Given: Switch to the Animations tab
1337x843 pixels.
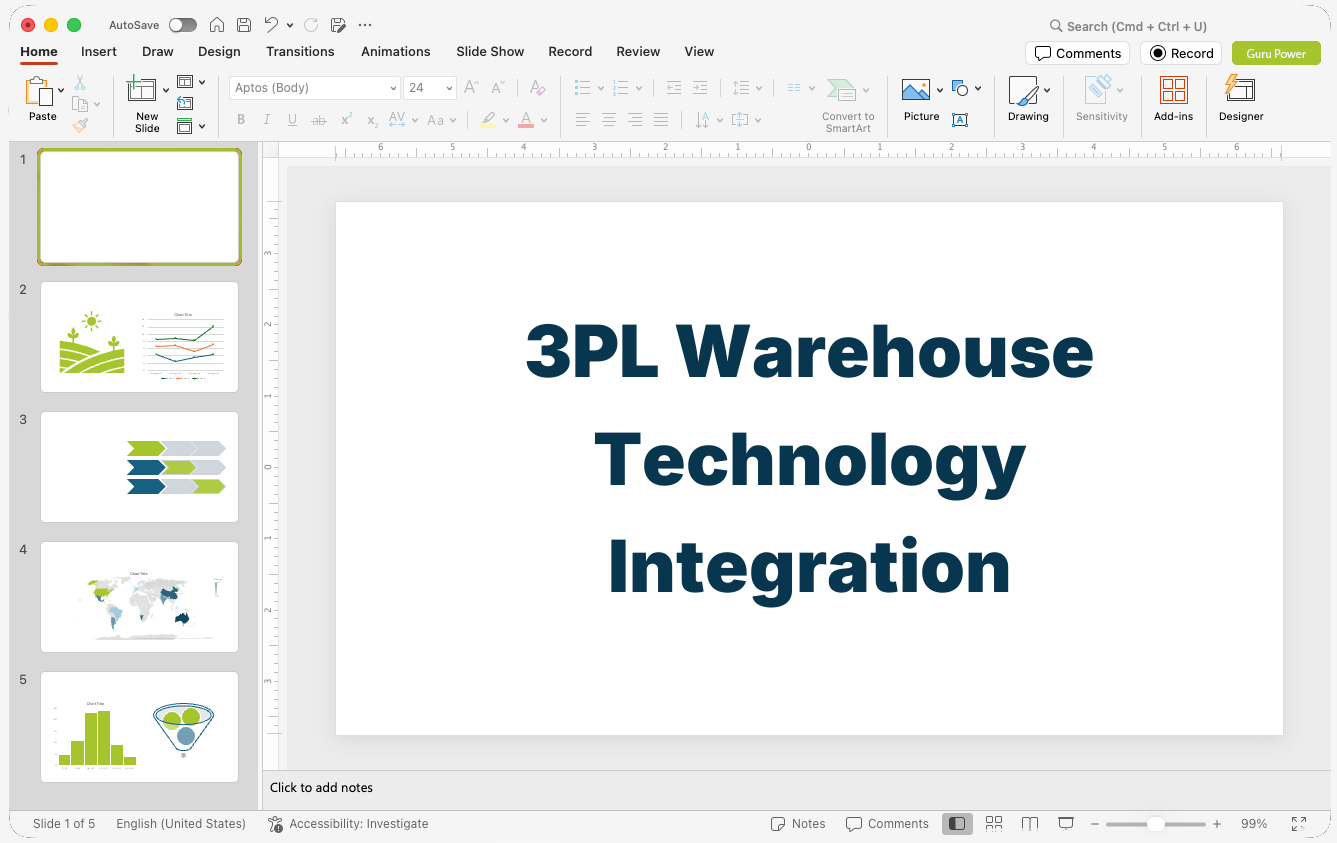Looking at the screenshot, I should tap(396, 51).
